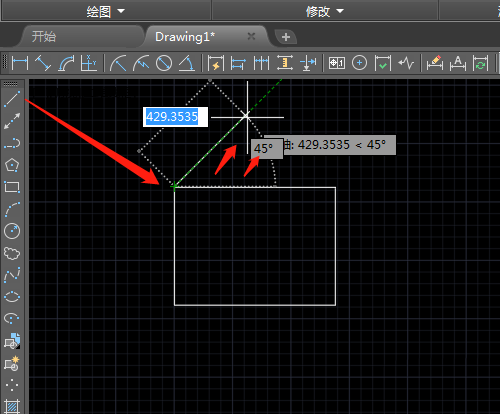500x414 pixels.
Task: Click the Dimension Inspection icon
Action: [382, 63]
